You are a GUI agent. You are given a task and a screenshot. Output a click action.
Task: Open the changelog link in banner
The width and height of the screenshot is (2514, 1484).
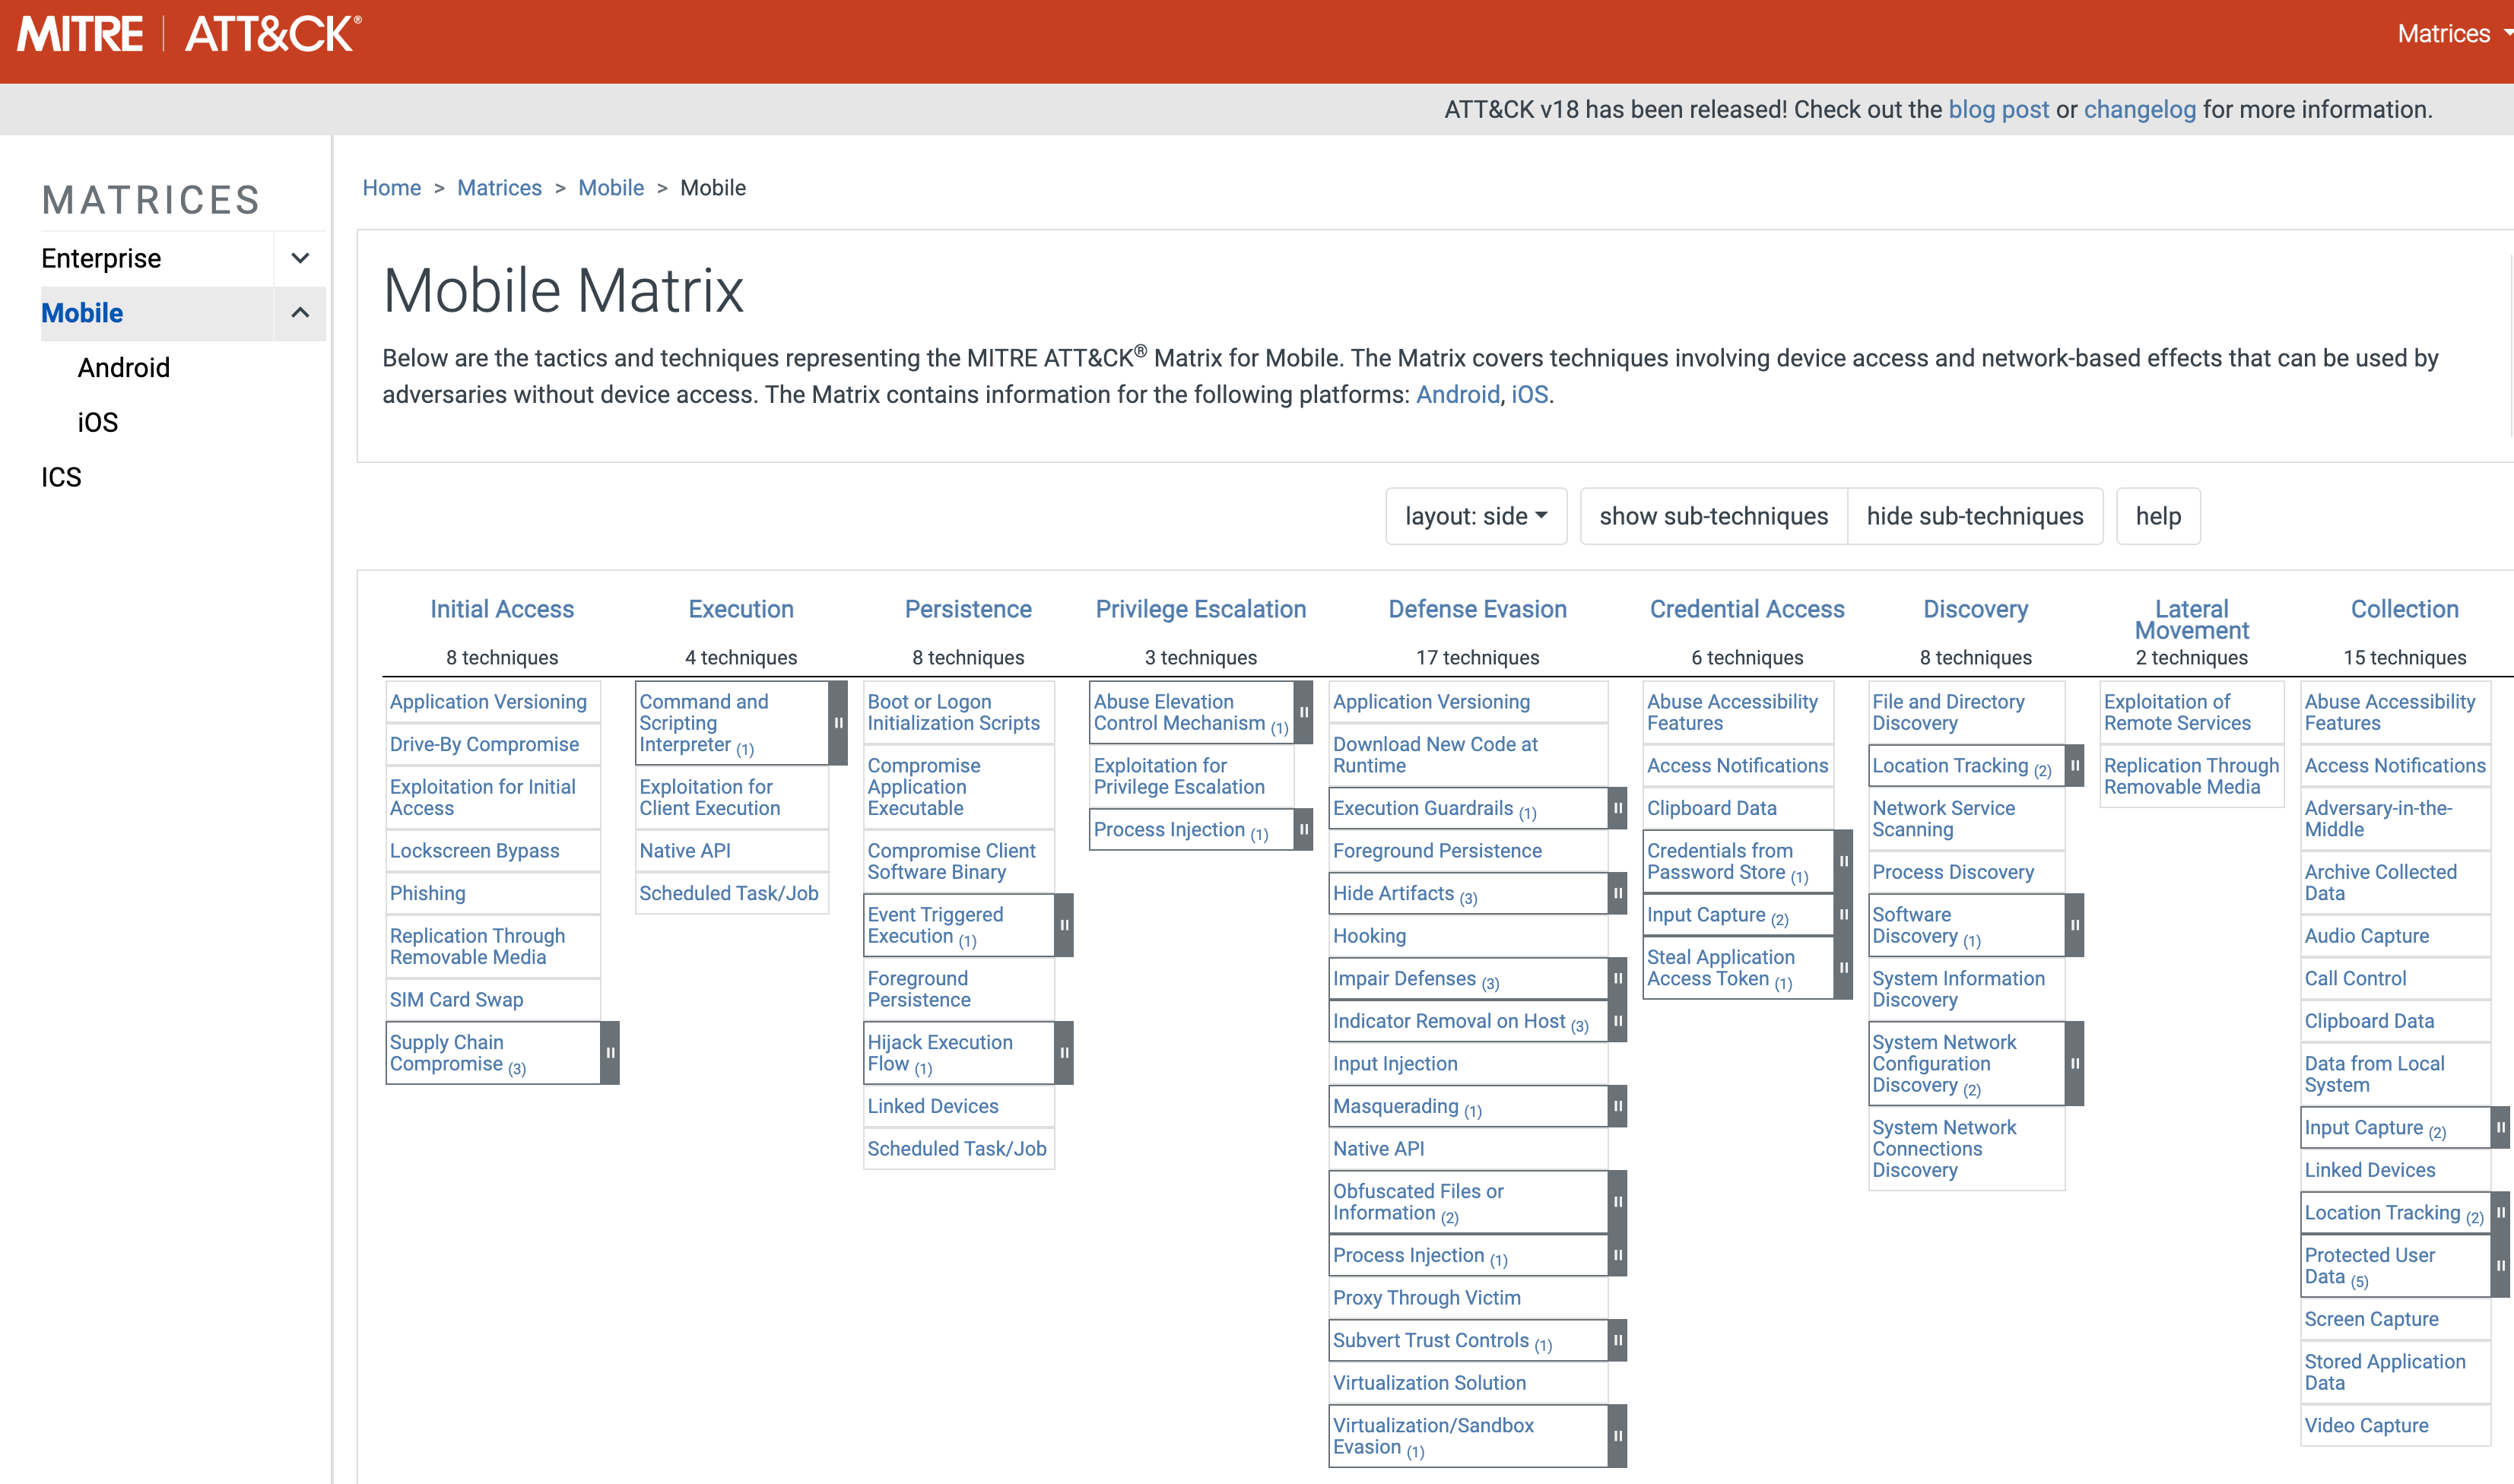(x=2139, y=109)
